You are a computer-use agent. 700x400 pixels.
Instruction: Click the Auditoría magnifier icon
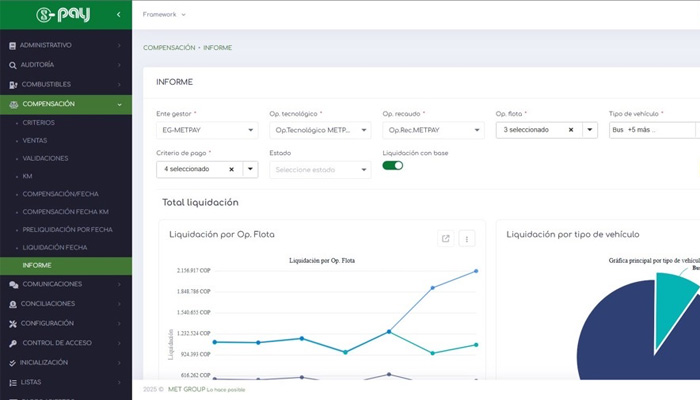(12, 65)
